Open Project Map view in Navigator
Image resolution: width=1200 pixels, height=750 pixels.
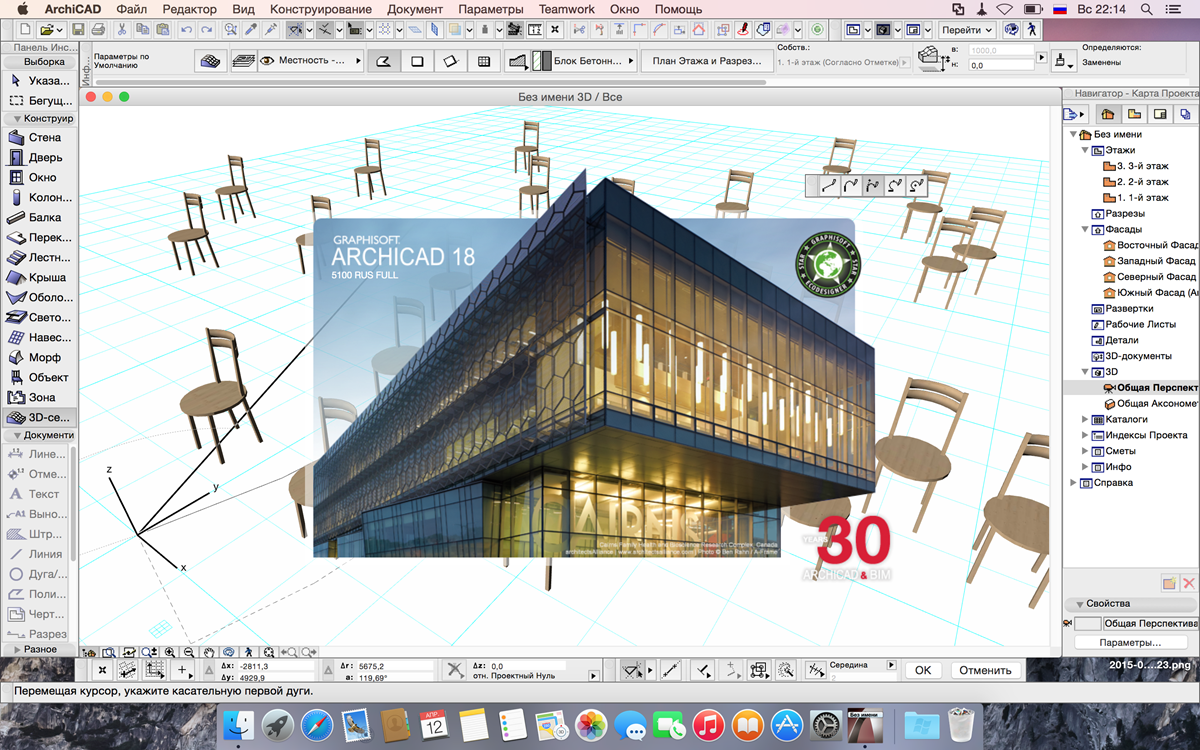[x=1108, y=114]
